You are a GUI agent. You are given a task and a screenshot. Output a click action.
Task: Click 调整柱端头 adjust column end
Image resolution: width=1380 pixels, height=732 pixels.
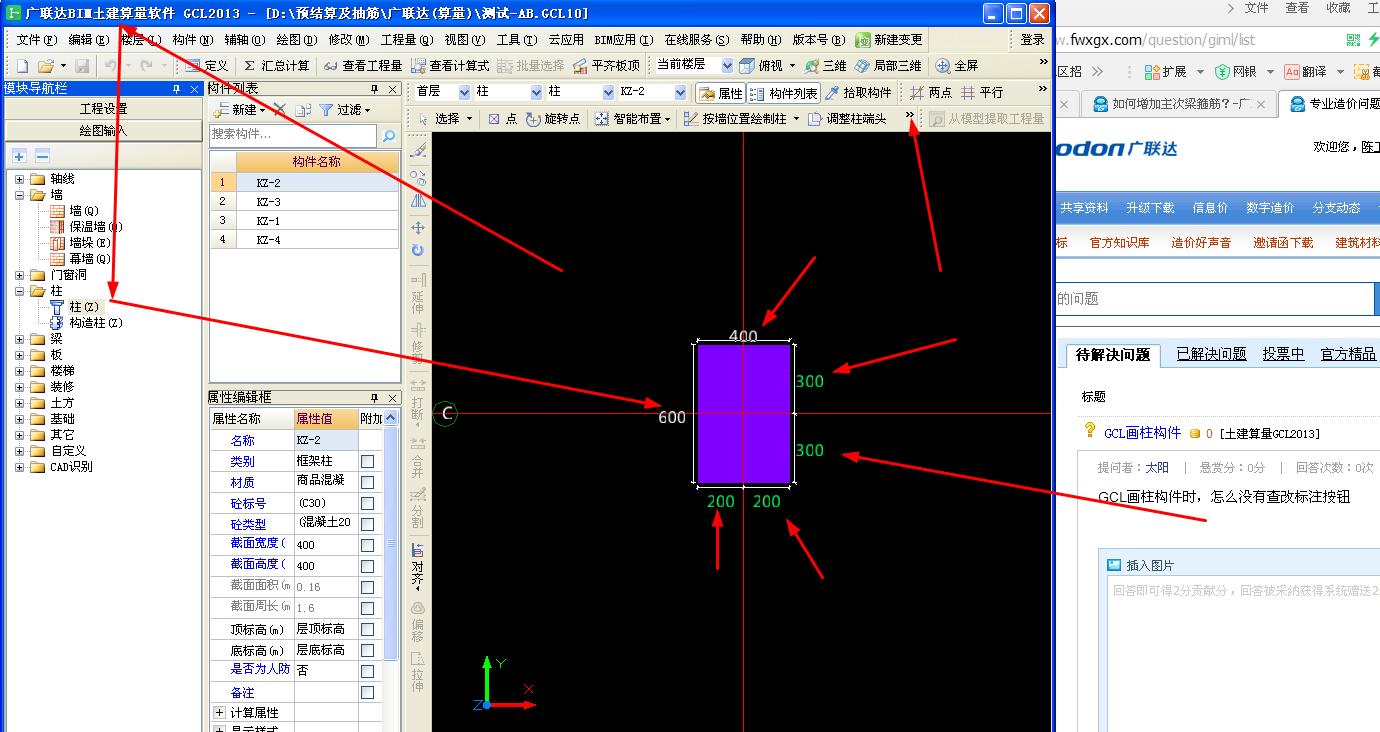tap(847, 118)
